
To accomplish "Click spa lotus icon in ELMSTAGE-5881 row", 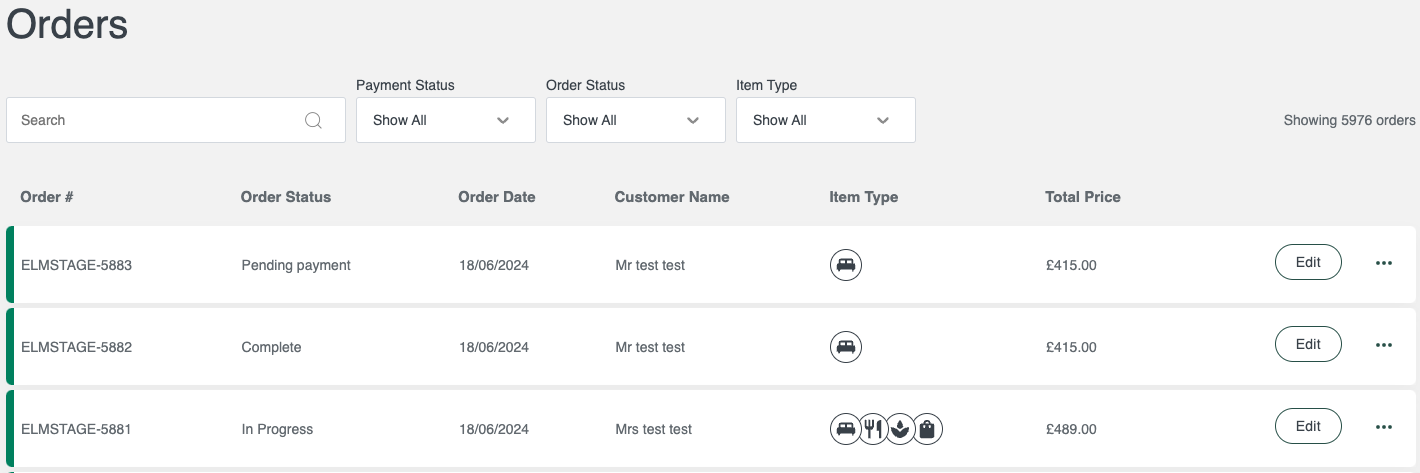I will tap(901, 429).
